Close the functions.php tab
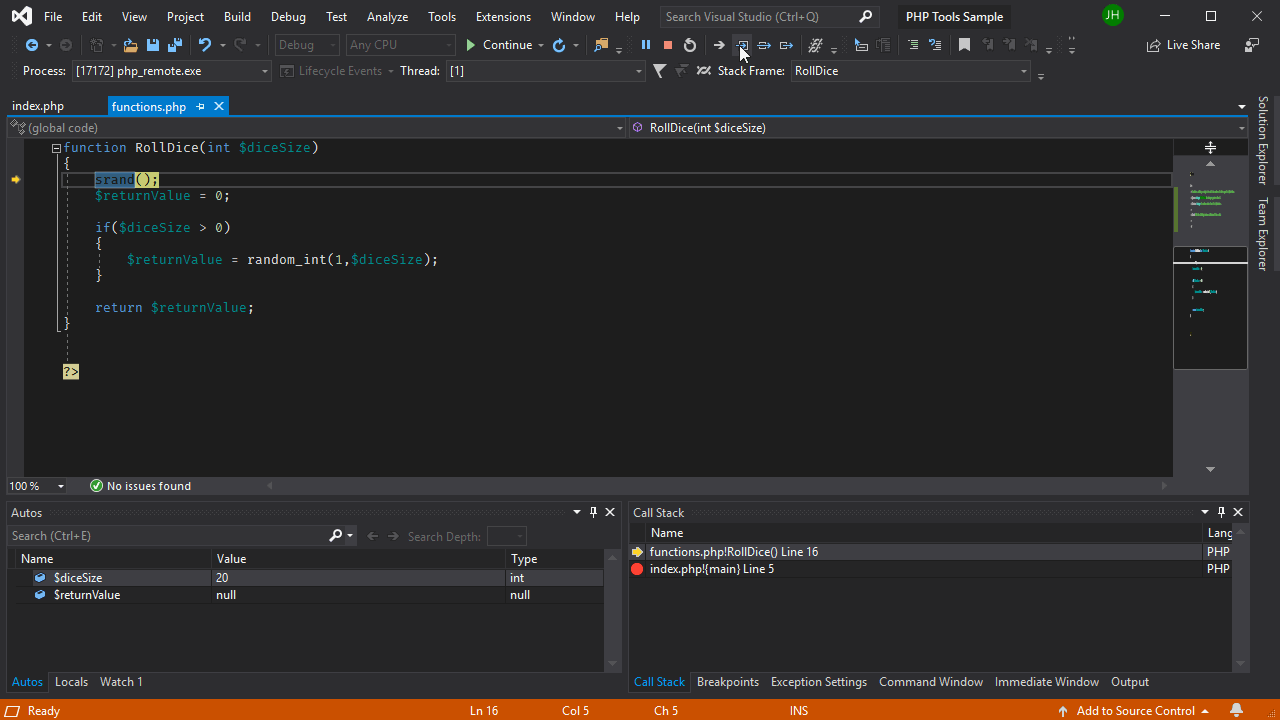This screenshot has height=720, width=1280. 219,106
